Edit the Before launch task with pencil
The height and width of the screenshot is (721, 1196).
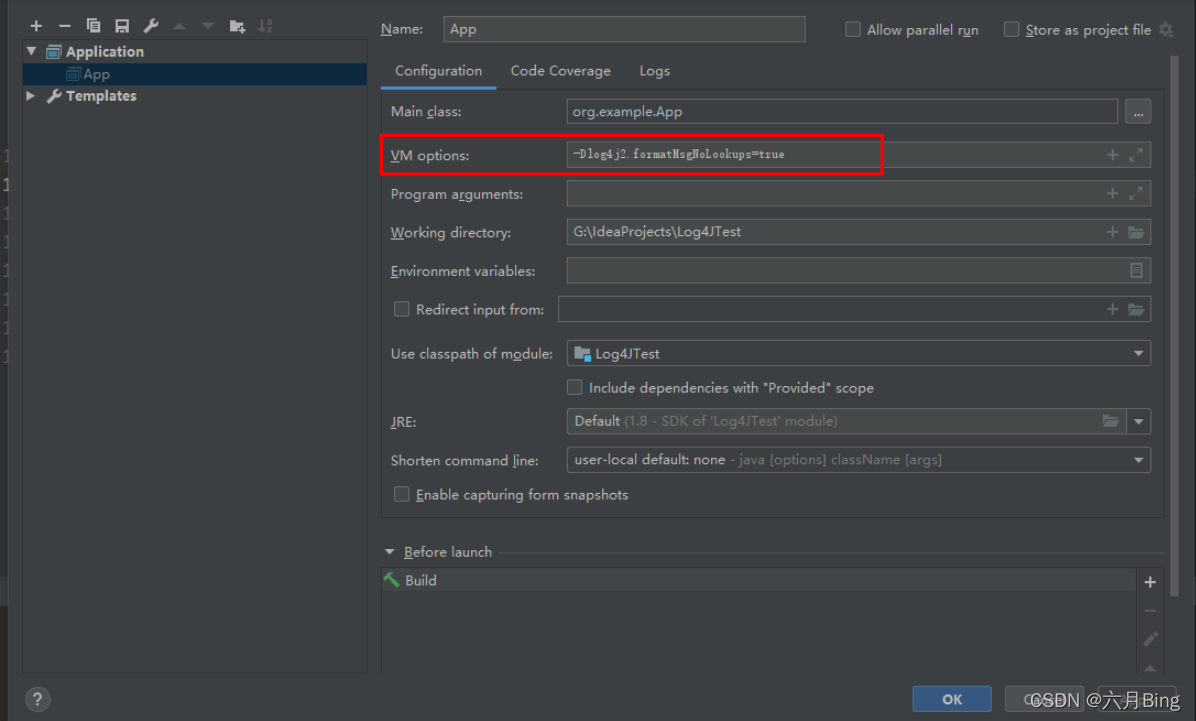coord(1150,639)
